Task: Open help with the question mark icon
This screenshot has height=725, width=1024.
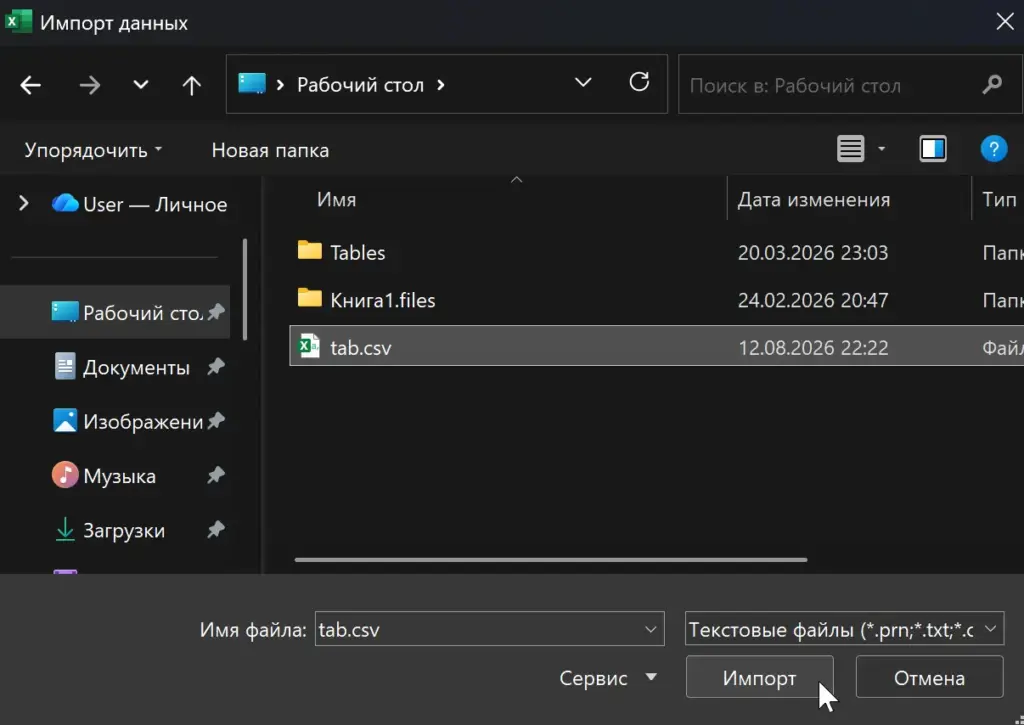Action: 993,149
